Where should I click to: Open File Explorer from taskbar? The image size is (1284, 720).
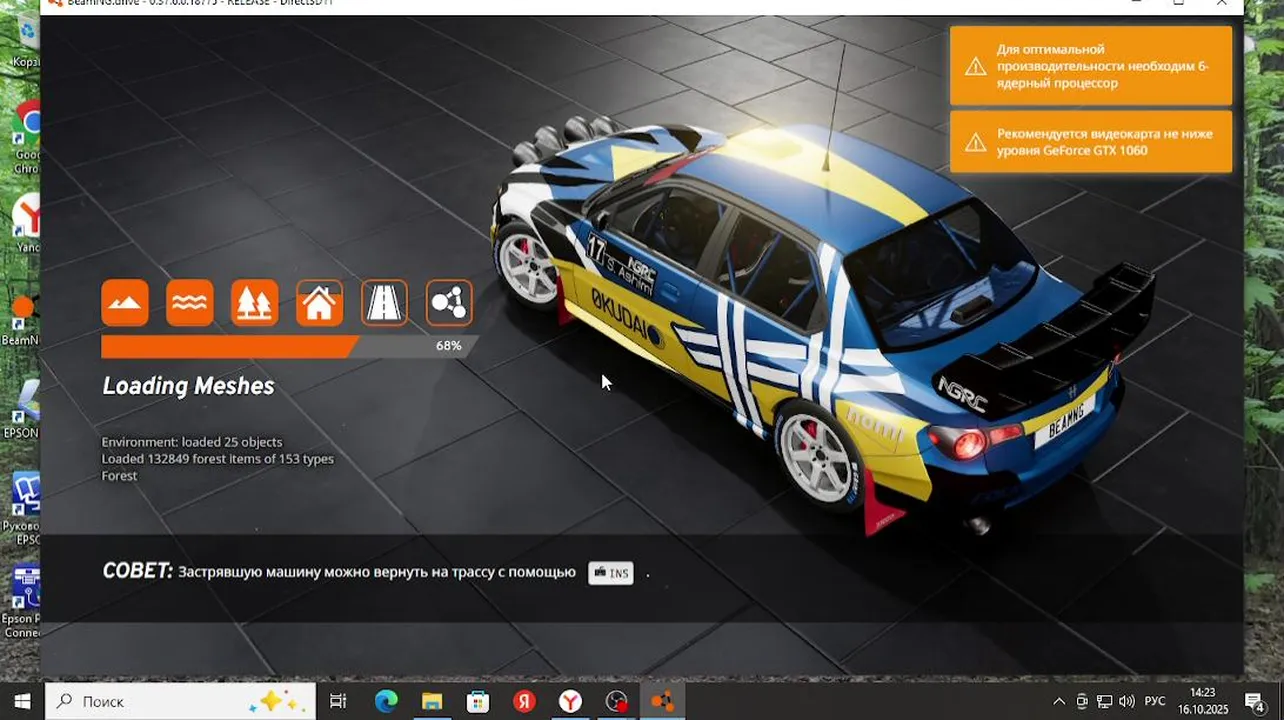(x=432, y=701)
